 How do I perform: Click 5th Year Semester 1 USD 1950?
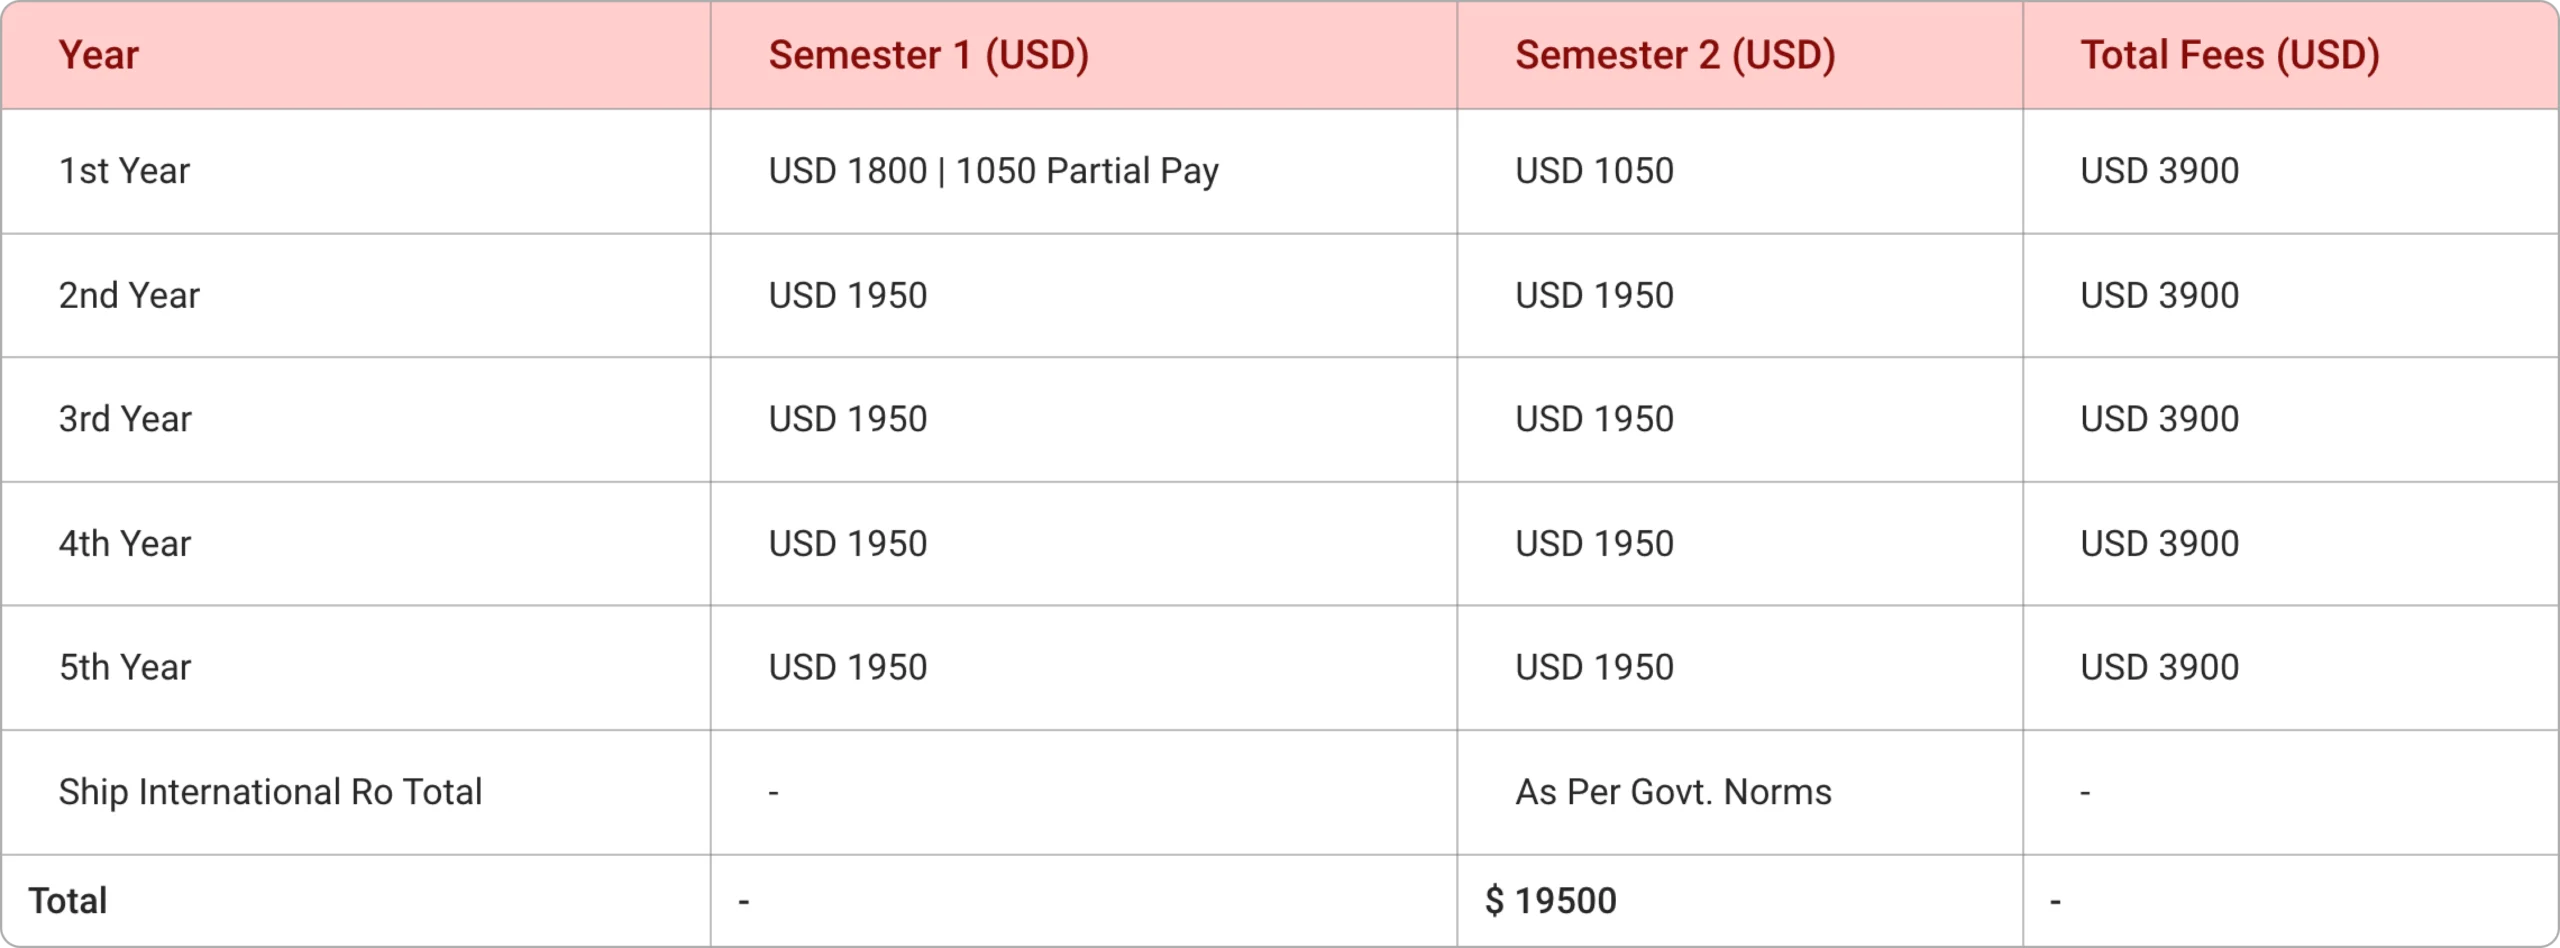[847, 667]
